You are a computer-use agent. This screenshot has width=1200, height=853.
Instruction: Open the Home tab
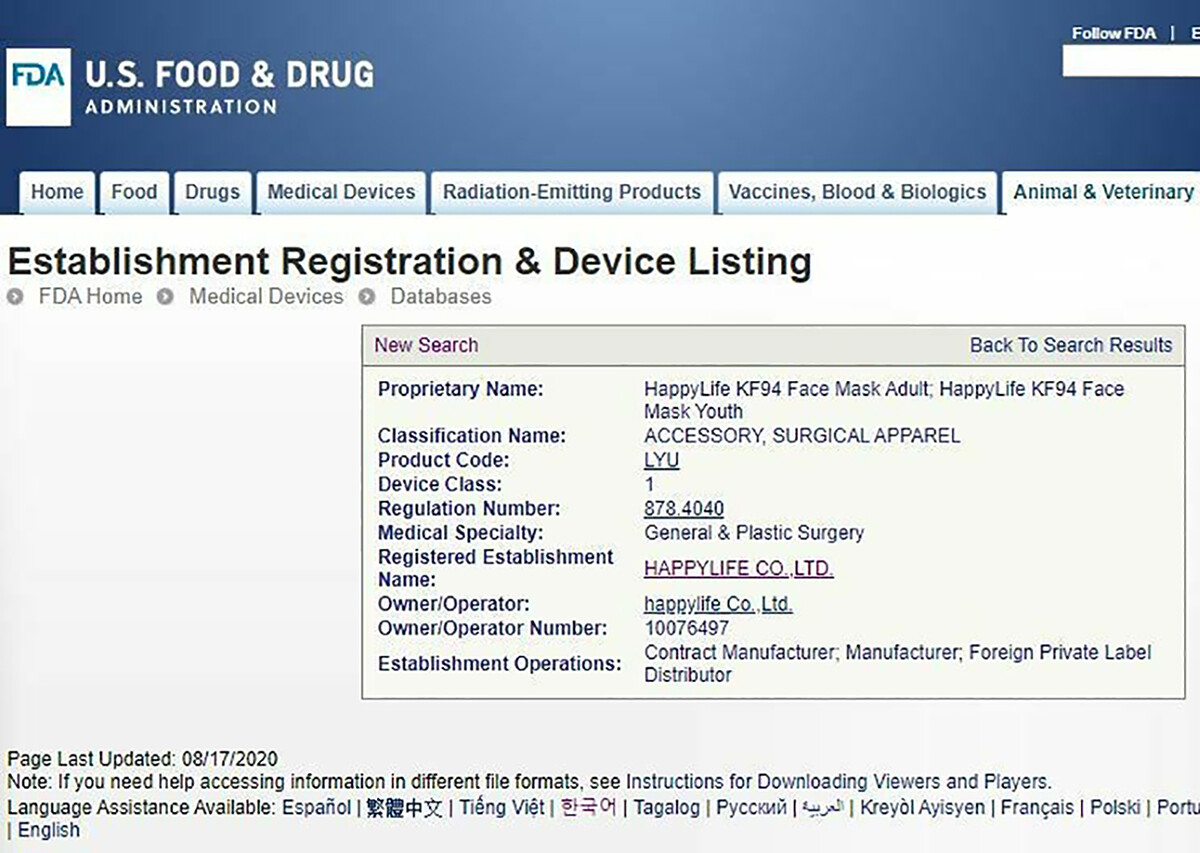(57, 192)
